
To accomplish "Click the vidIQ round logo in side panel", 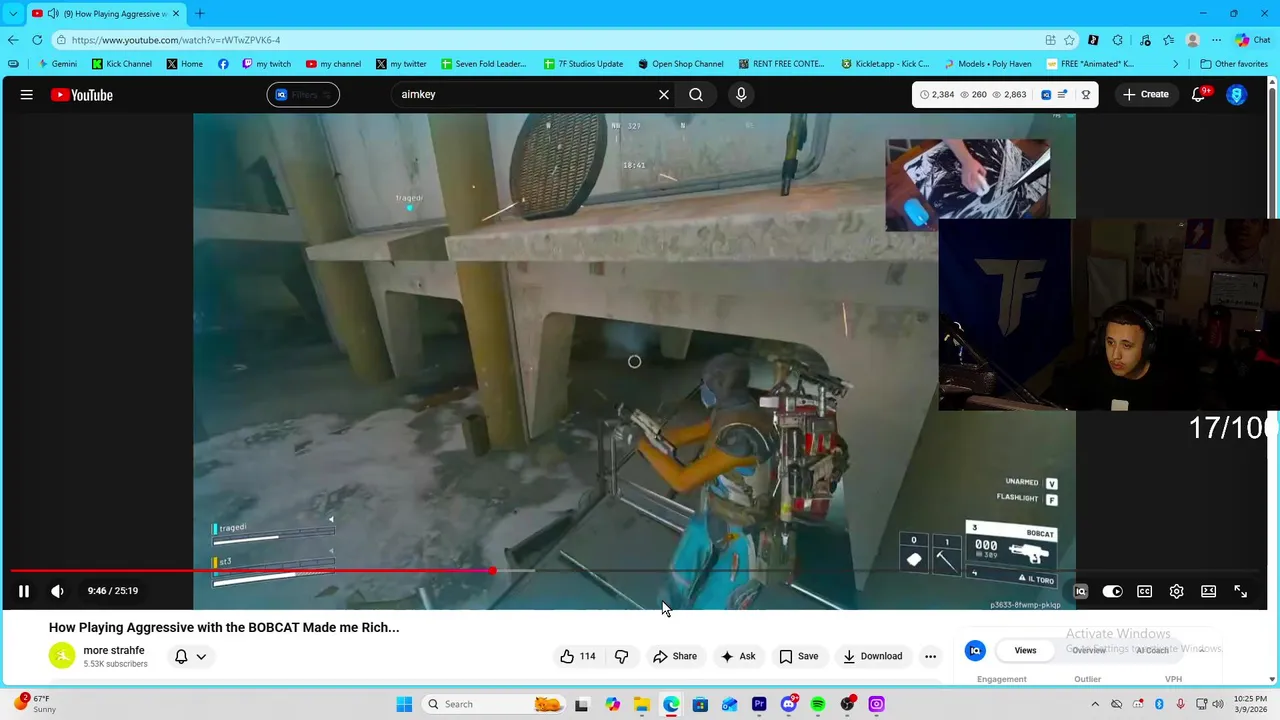I will coord(975,650).
